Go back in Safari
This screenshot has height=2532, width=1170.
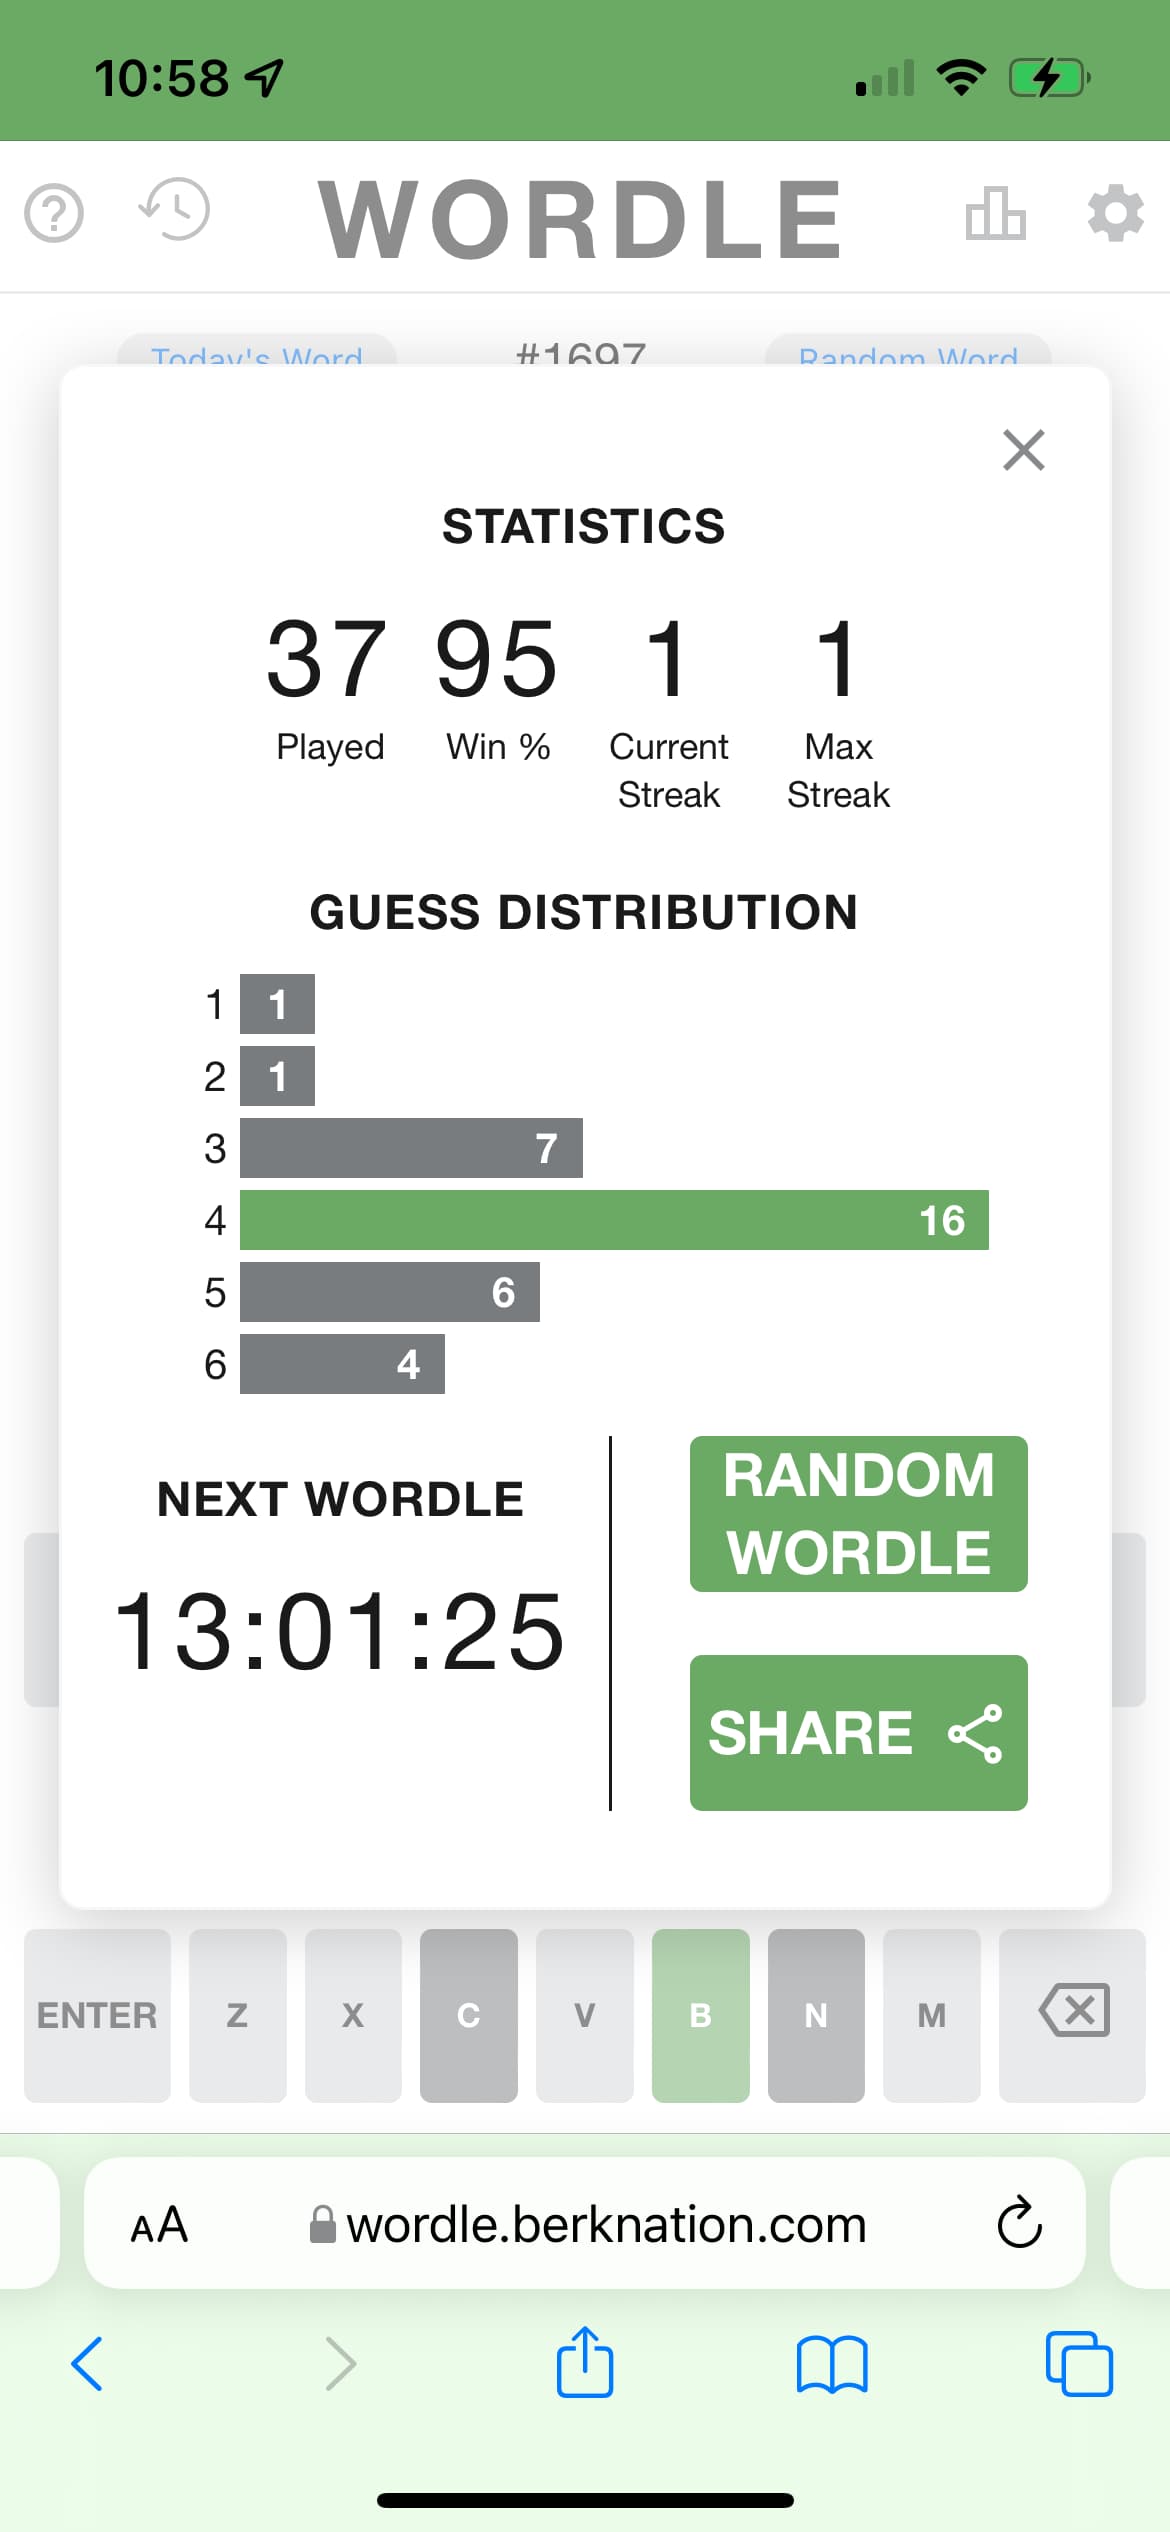click(87, 2365)
